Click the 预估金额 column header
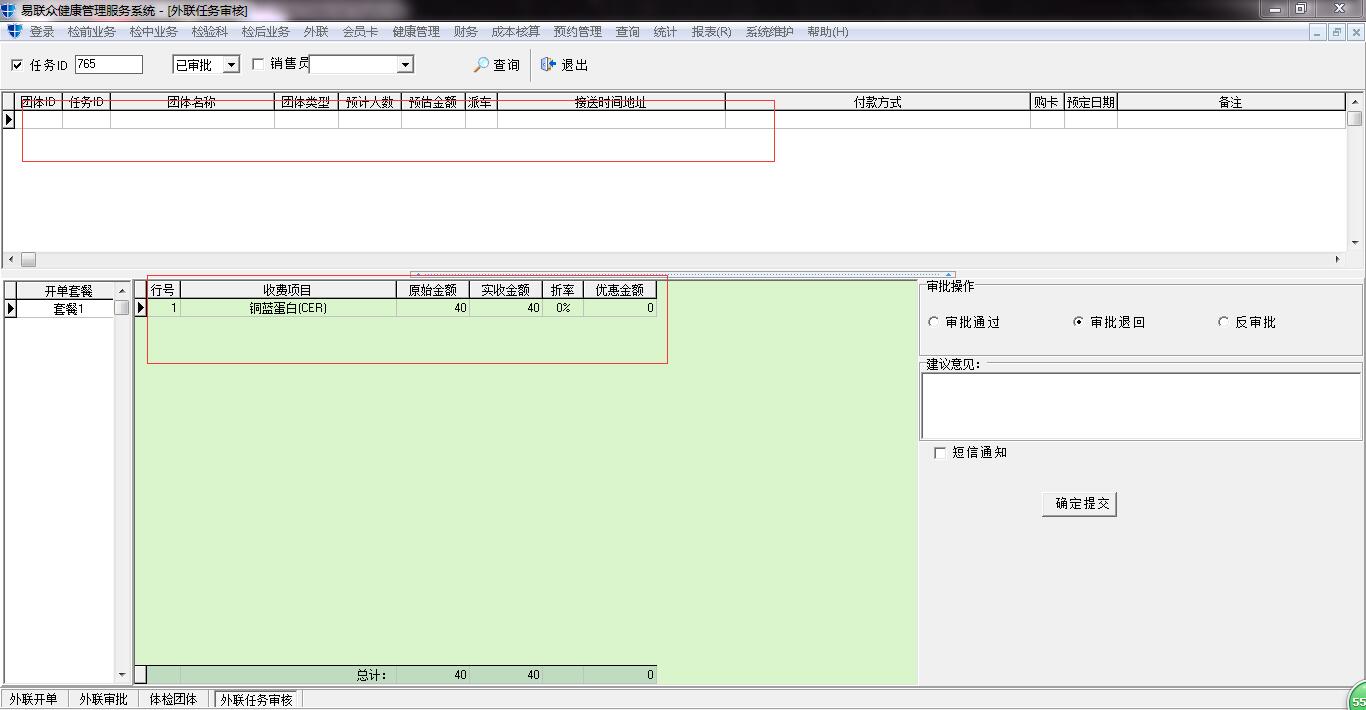1366x710 pixels. coord(433,102)
